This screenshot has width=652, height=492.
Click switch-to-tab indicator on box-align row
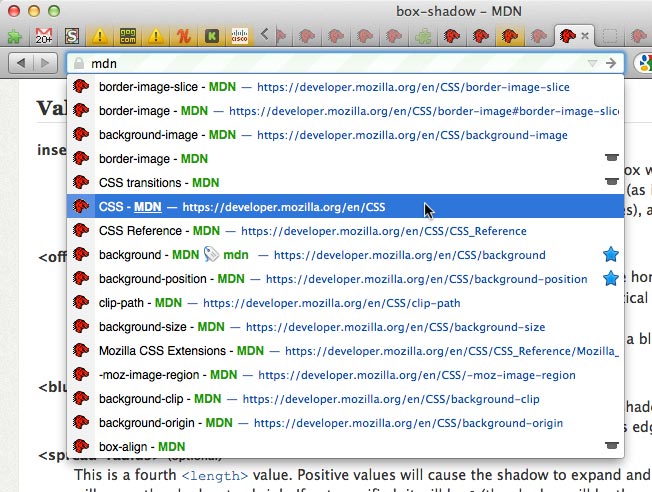coord(612,445)
